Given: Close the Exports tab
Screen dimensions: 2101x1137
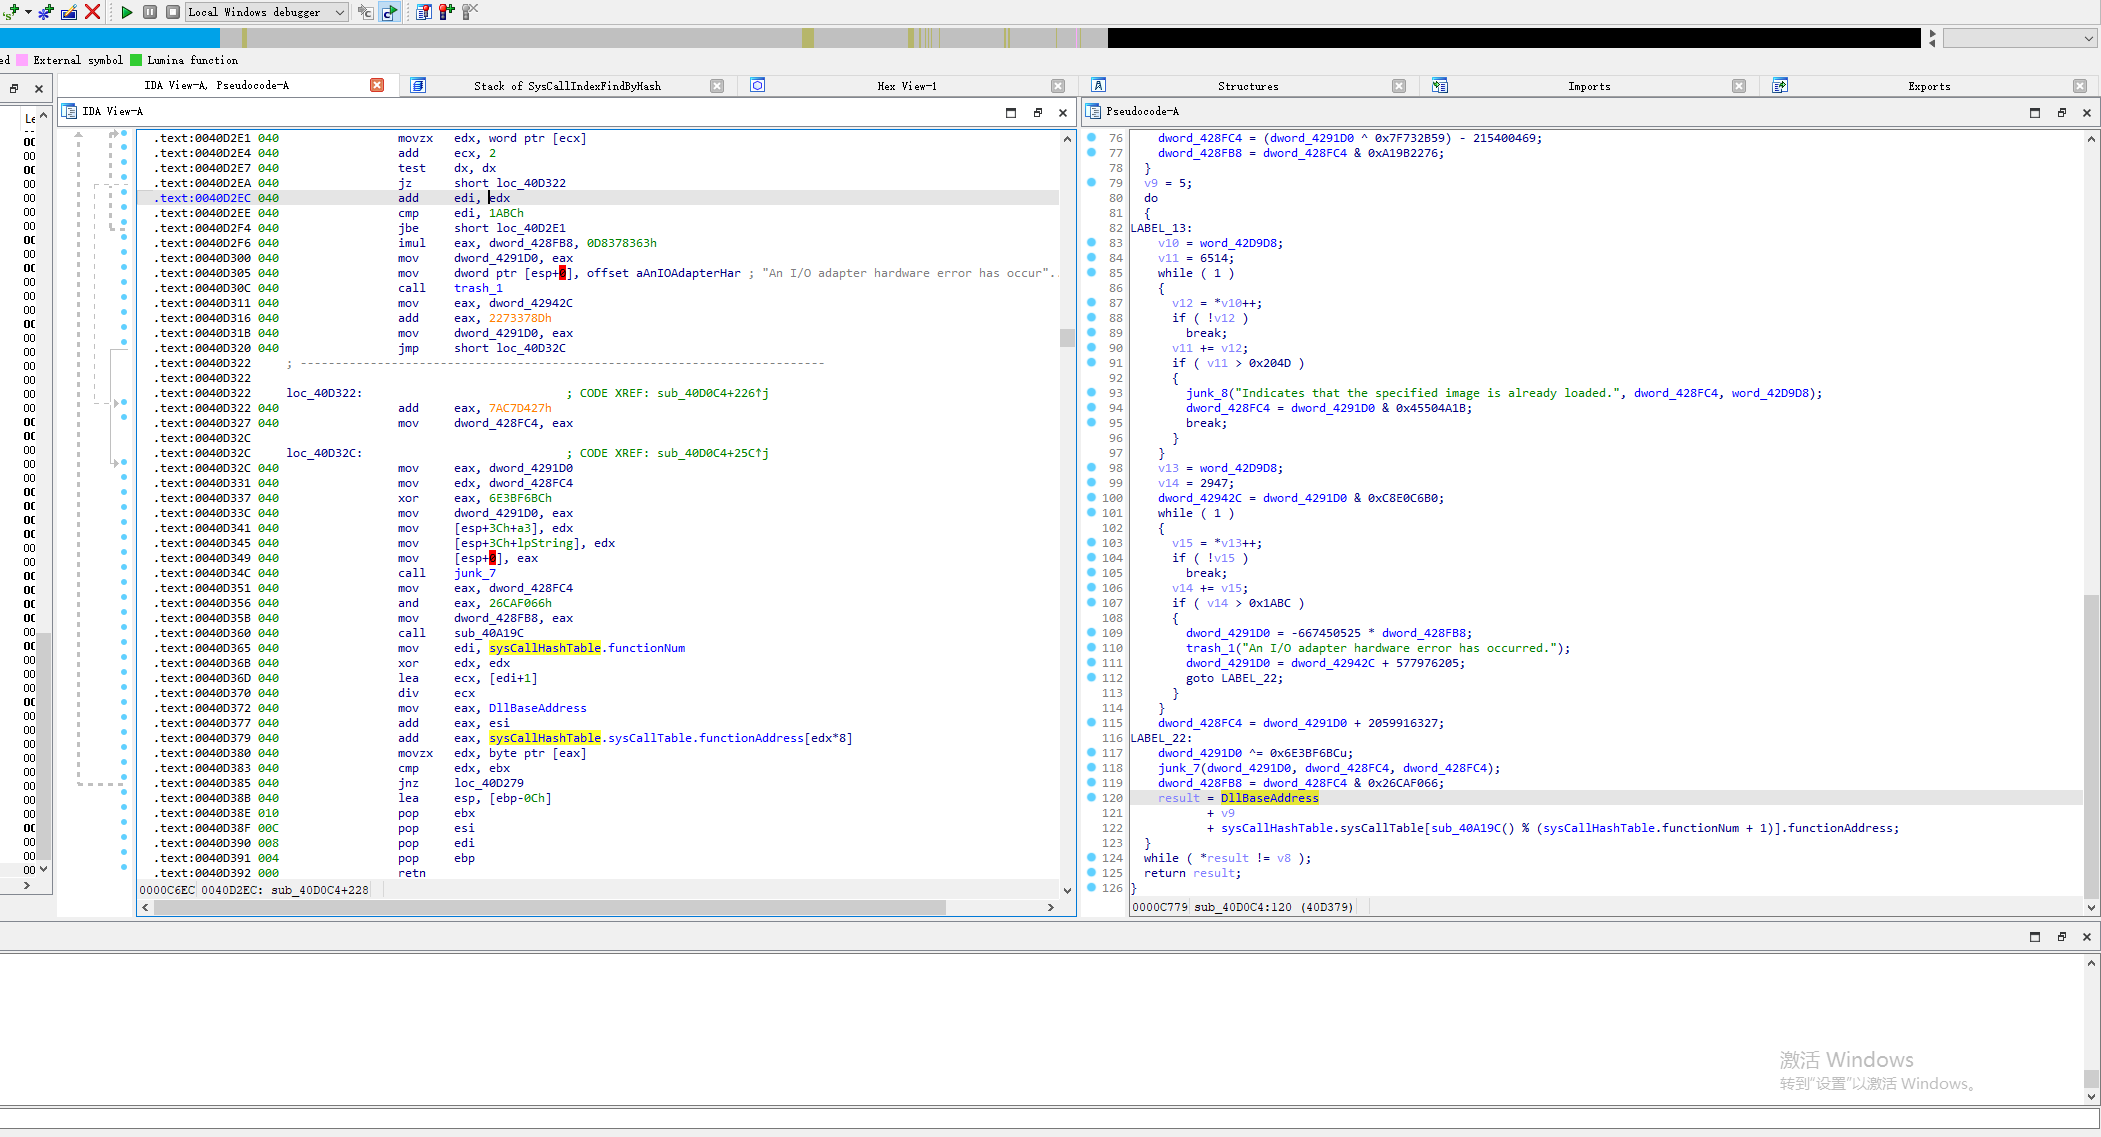Looking at the screenshot, I should [2080, 86].
